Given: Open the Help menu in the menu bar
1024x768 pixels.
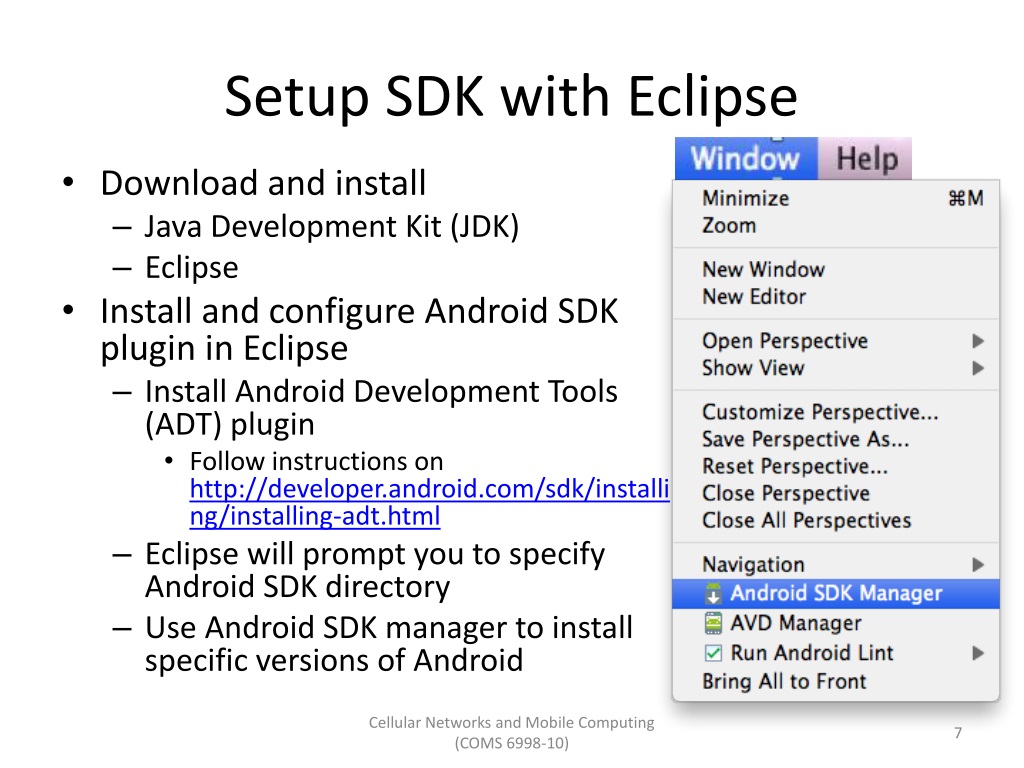Looking at the screenshot, I should 866,159.
